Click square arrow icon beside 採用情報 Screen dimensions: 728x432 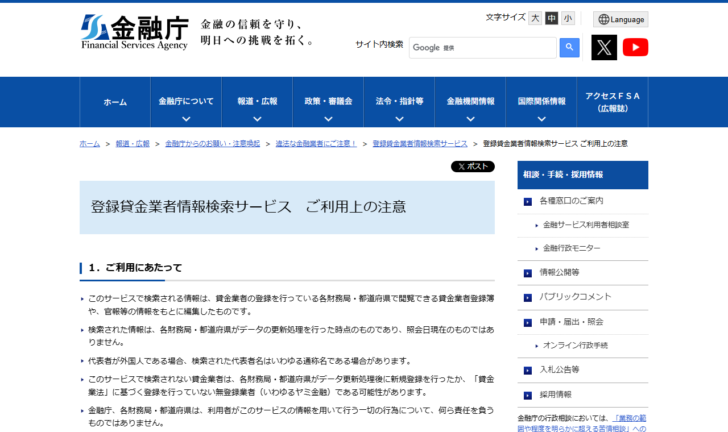click(x=527, y=396)
